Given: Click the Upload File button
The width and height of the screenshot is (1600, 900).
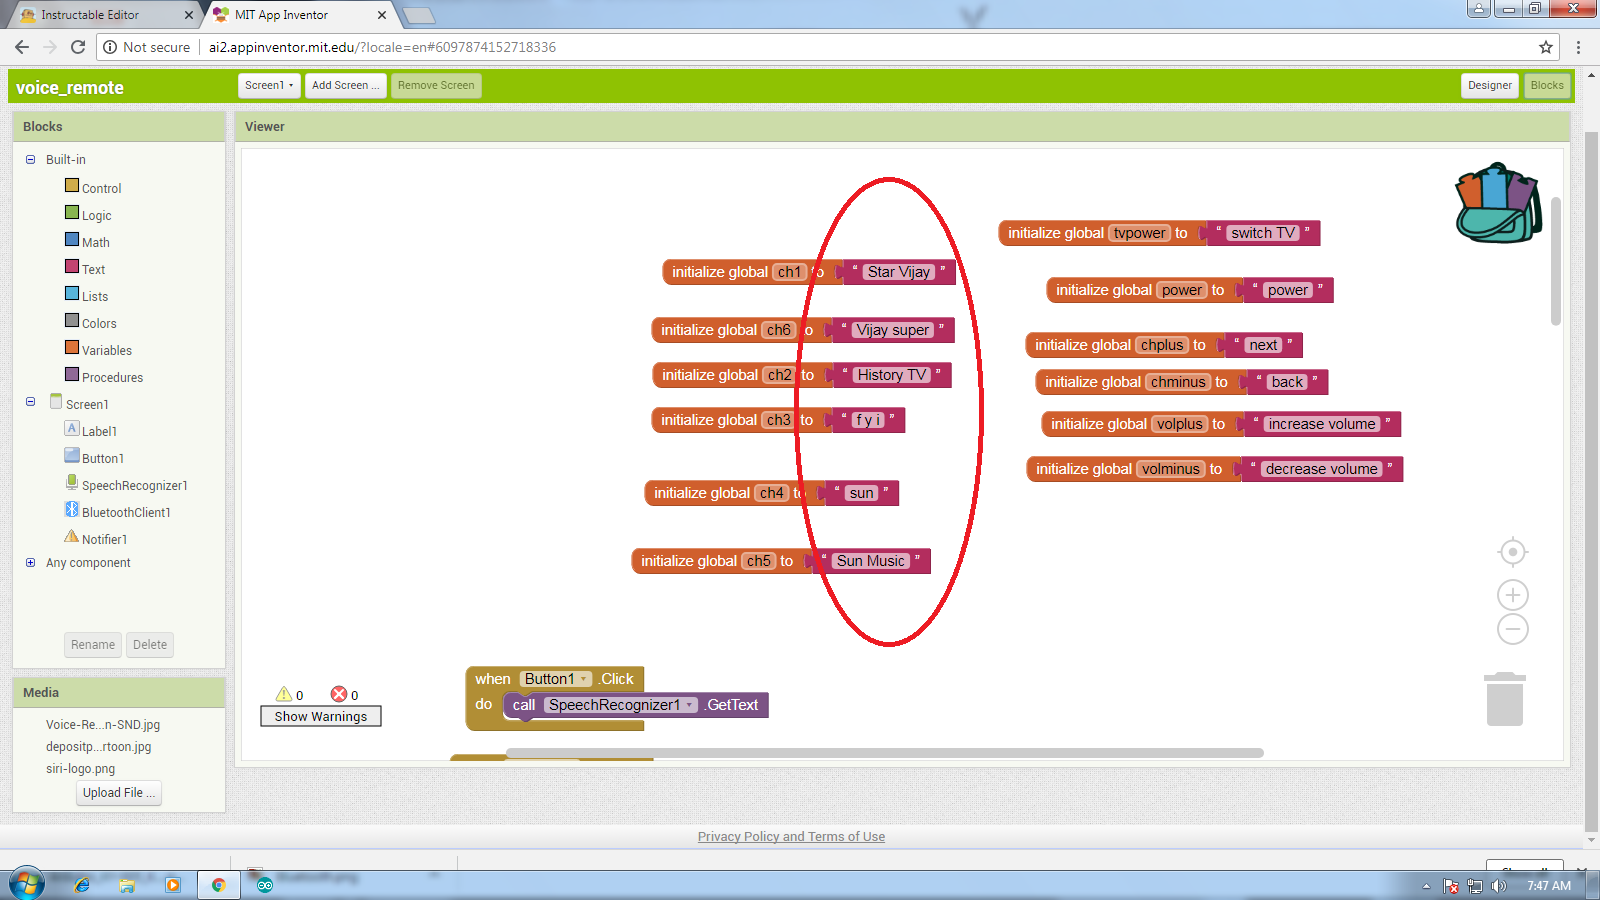Looking at the screenshot, I should tap(119, 793).
